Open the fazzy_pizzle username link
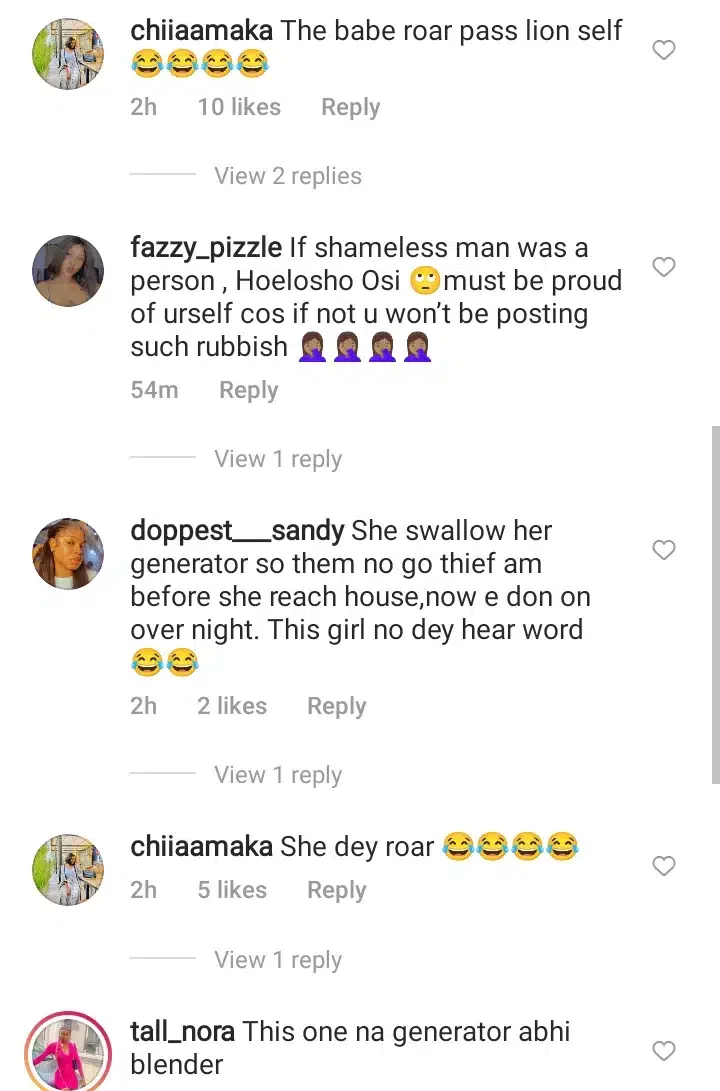The image size is (720, 1091). click(x=206, y=247)
